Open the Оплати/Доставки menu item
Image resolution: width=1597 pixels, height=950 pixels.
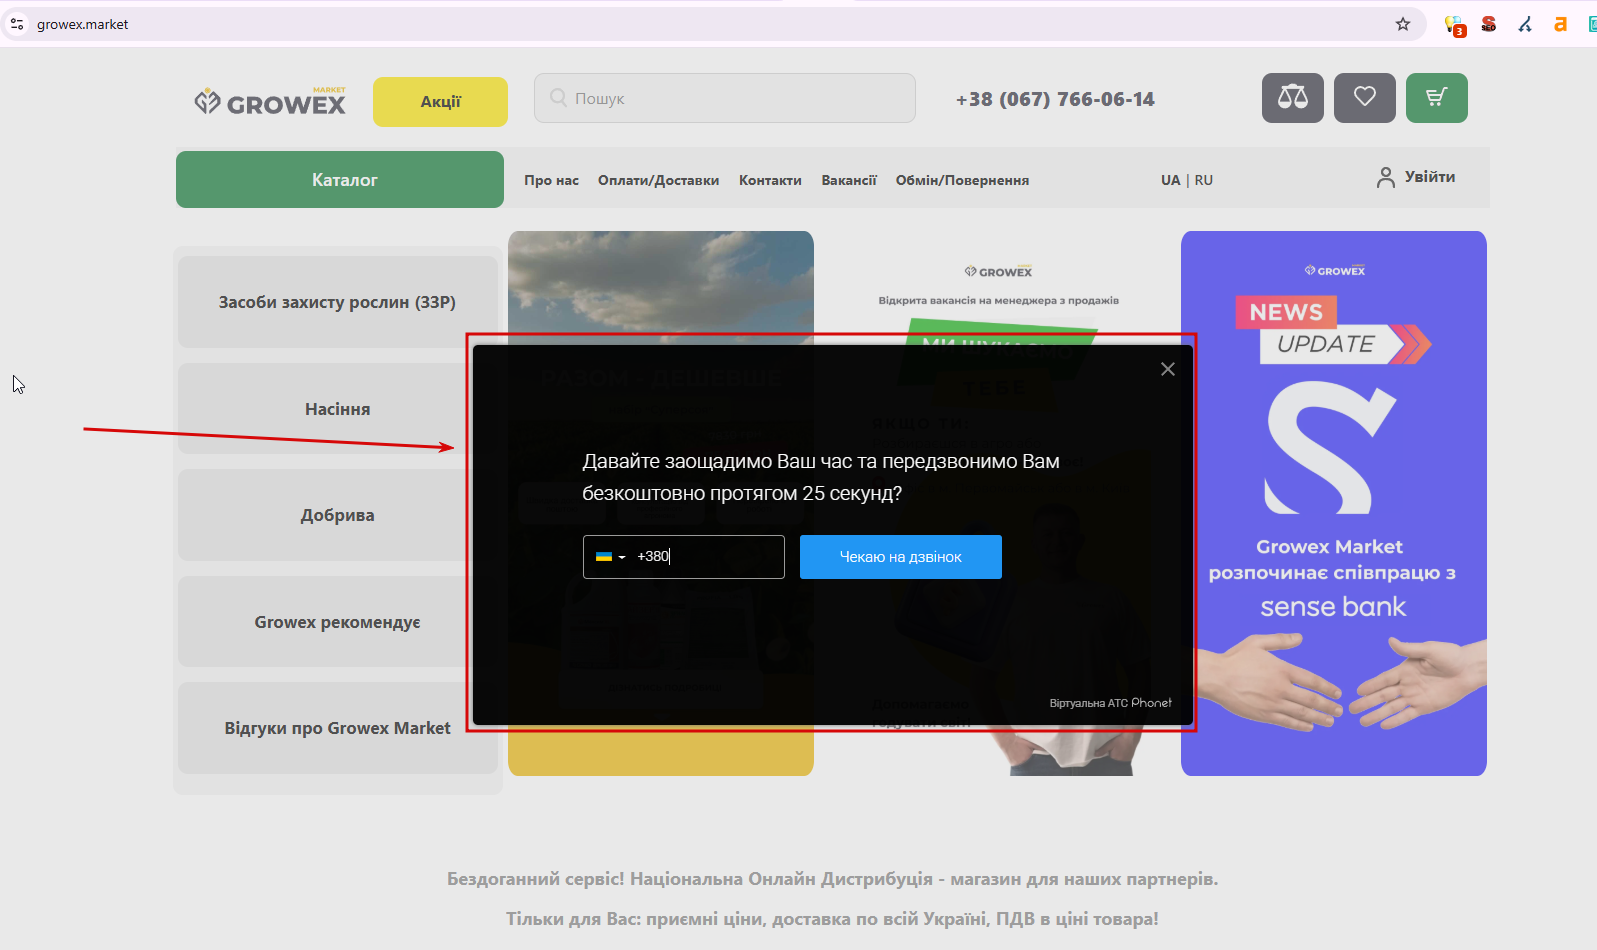click(x=659, y=180)
